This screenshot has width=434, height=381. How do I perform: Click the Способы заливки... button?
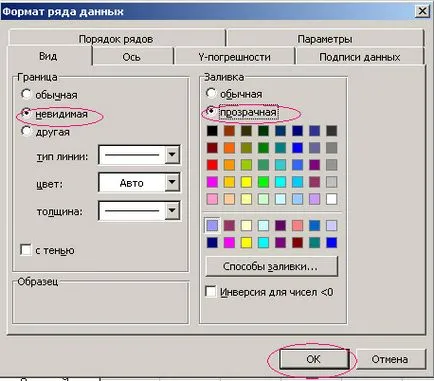[272, 266]
